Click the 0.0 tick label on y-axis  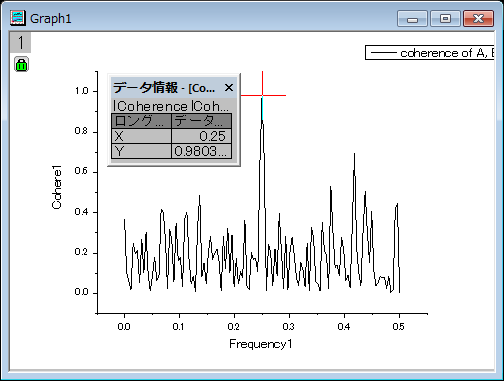coord(81,292)
